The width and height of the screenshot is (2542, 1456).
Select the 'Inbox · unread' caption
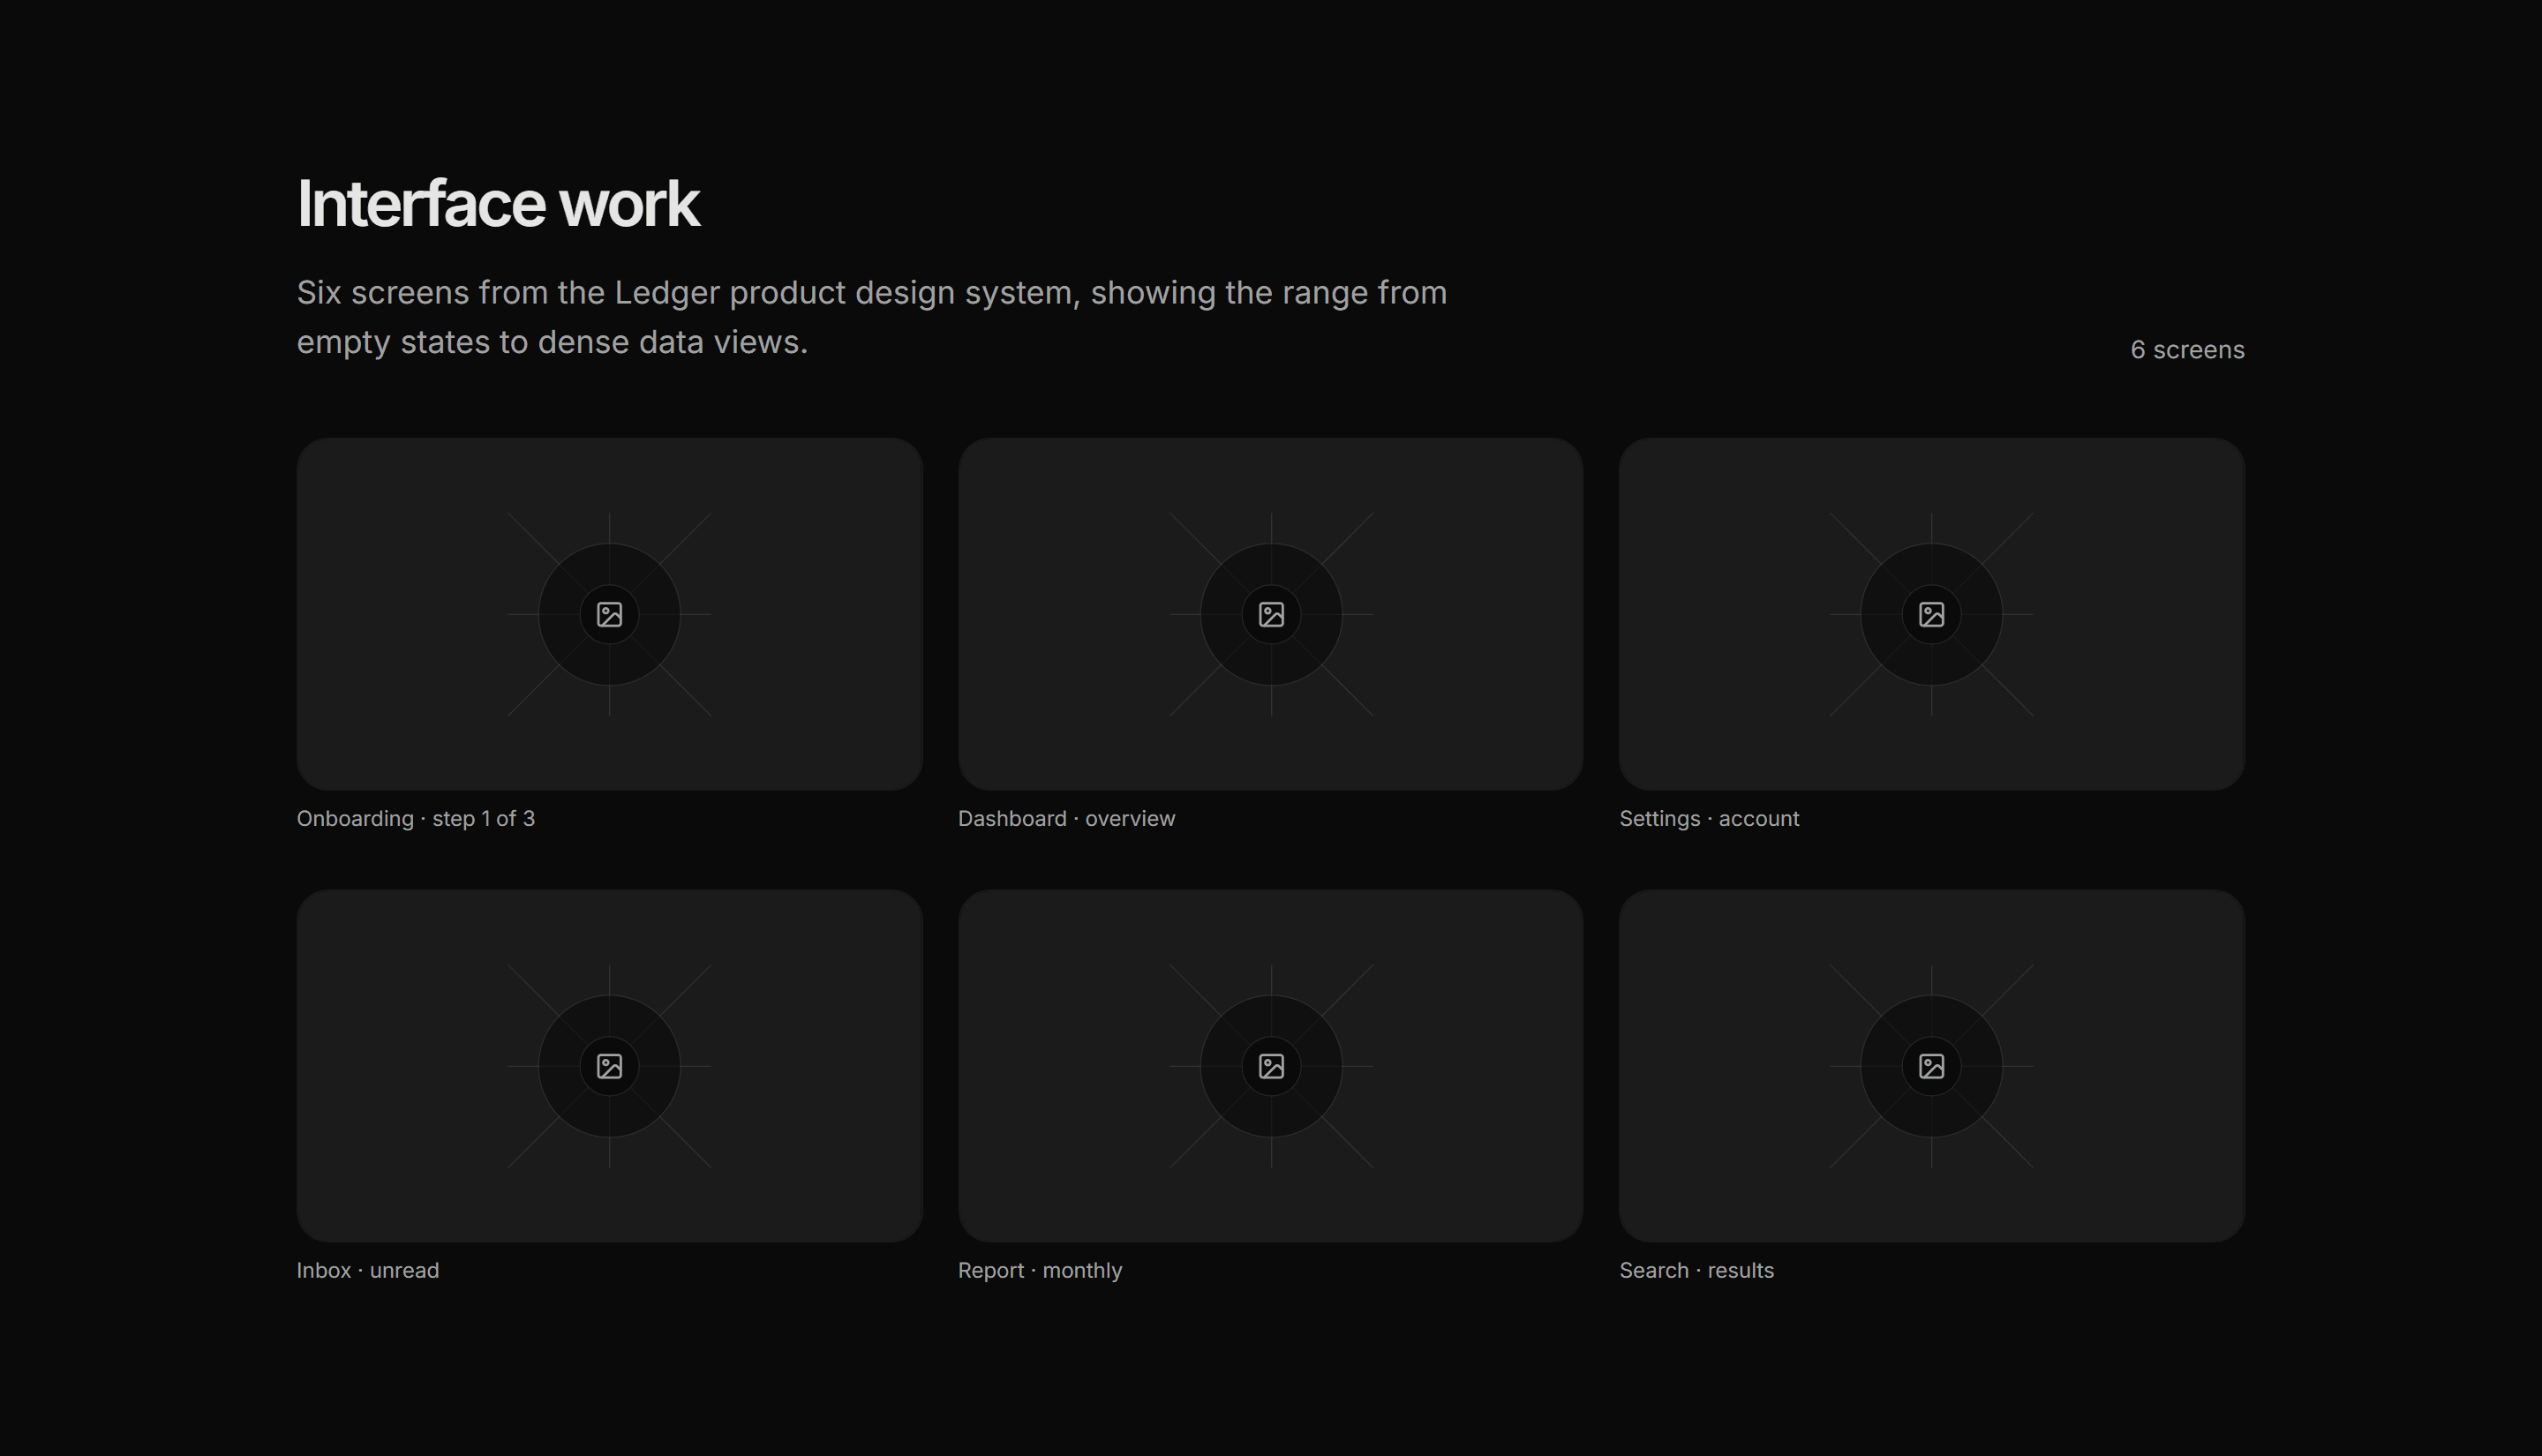point(368,1270)
